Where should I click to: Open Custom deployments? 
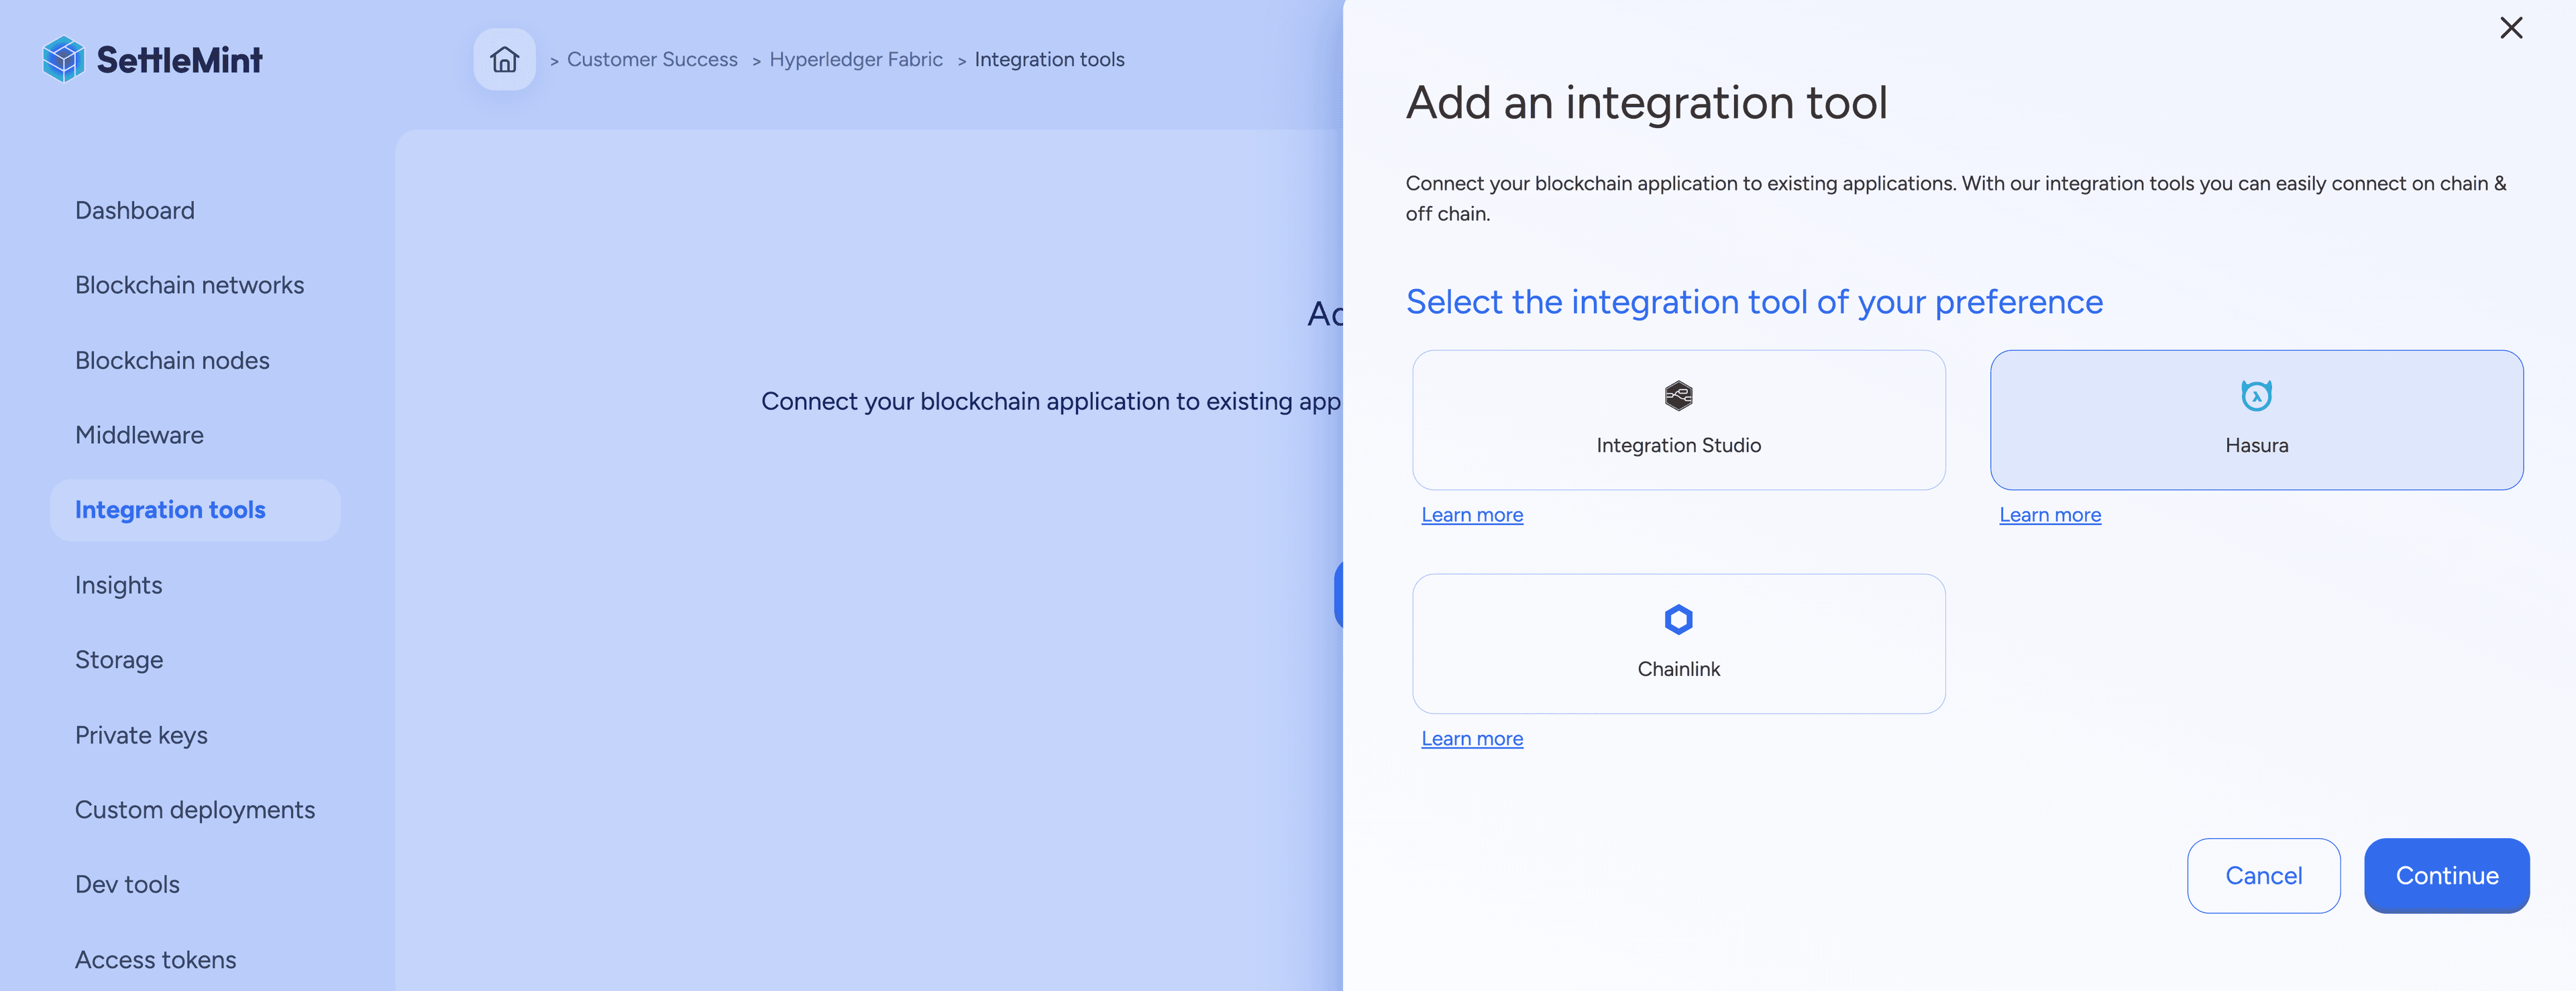click(195, 810)
